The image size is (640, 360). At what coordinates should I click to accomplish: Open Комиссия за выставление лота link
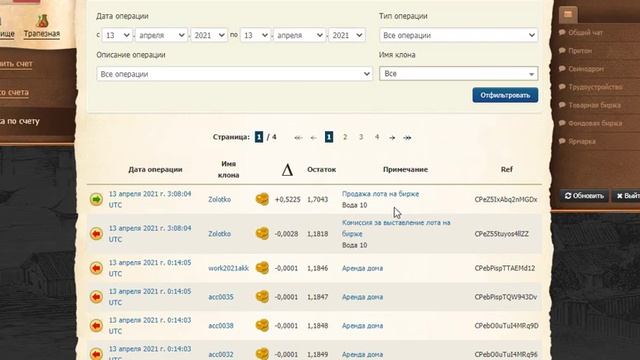click(x=396, y=228)
